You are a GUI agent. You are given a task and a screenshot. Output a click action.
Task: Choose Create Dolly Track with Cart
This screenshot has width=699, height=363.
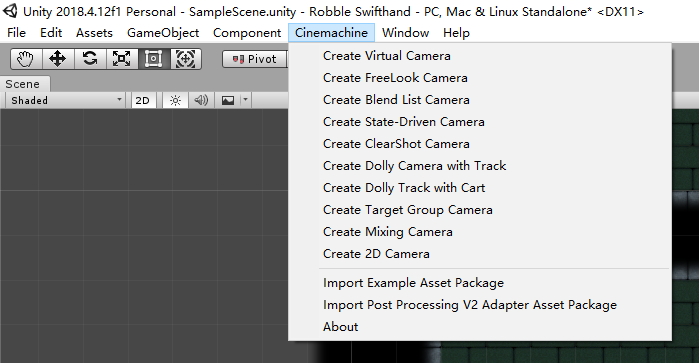point(480,188)
